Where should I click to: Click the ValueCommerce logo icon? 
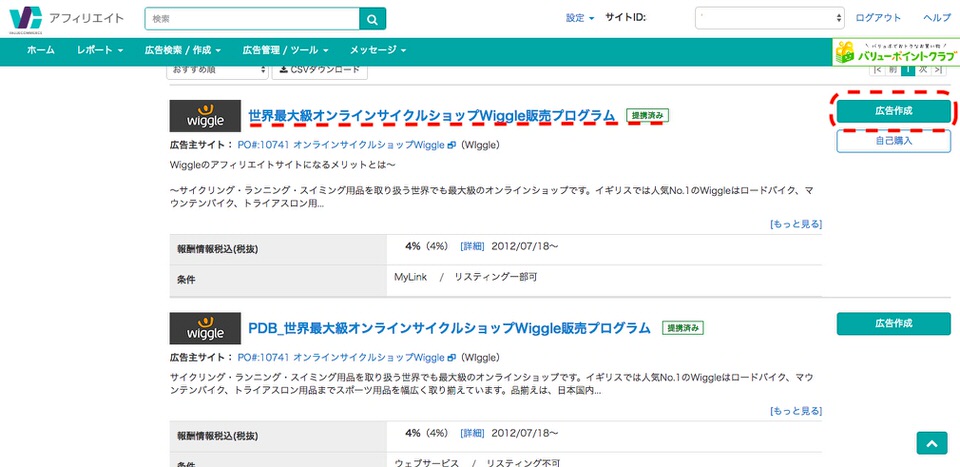[x=26, y=19]
